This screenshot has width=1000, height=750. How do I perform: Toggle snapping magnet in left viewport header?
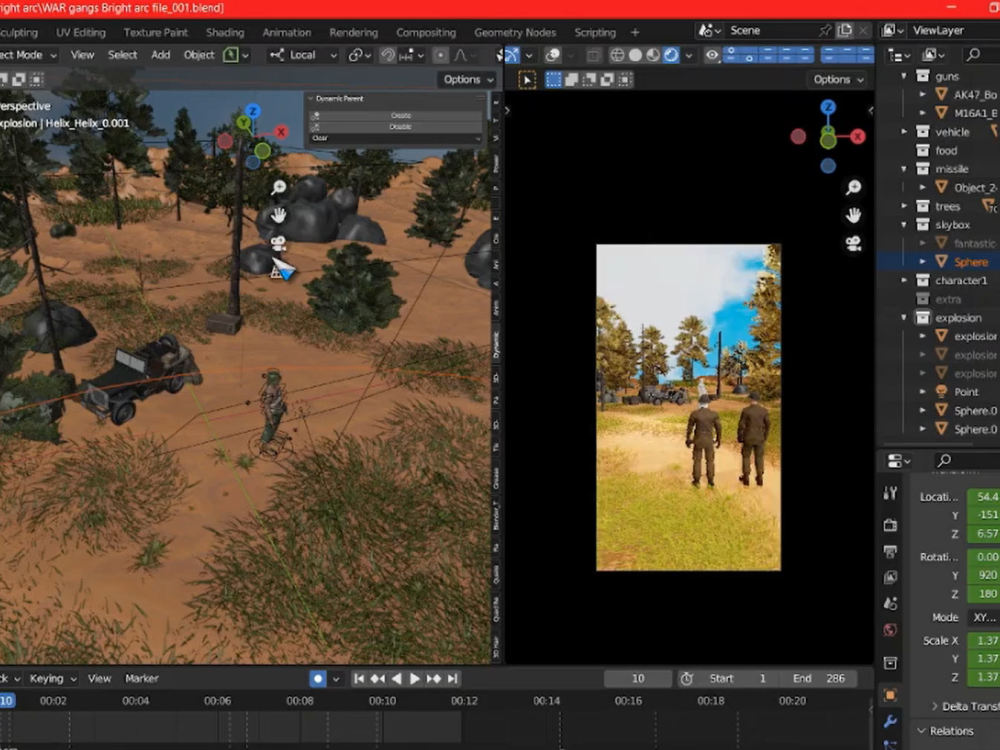[x=388, y=55]
